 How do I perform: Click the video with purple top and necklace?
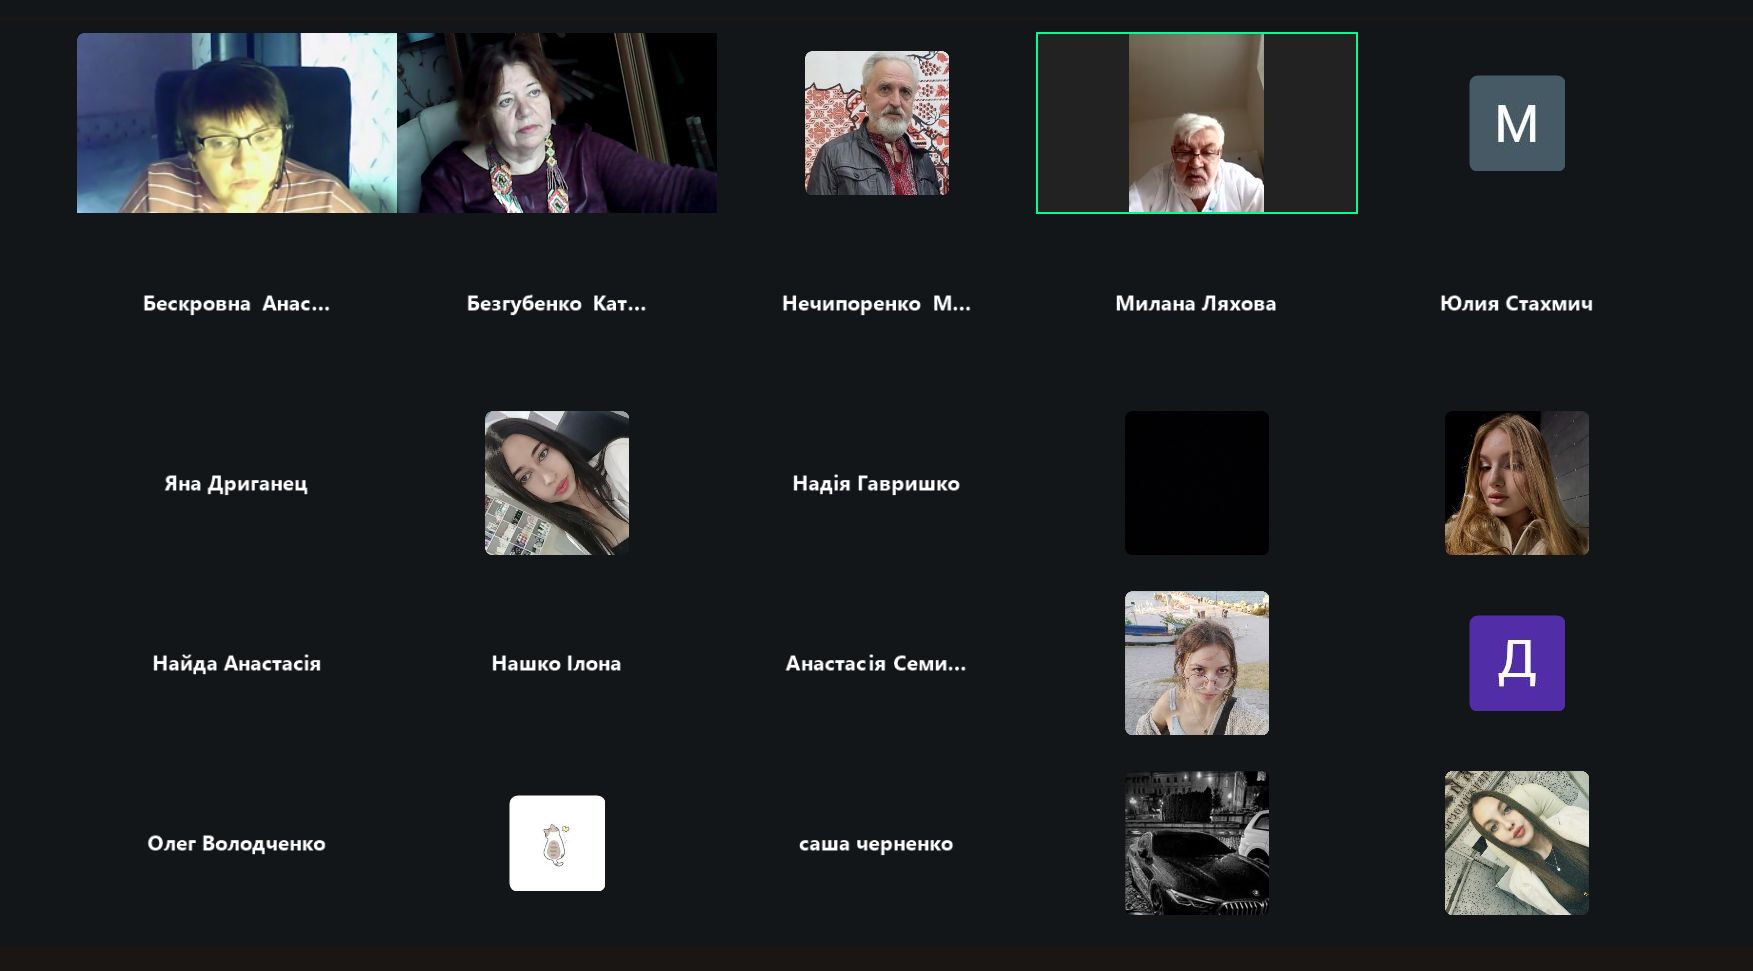coord(557,123)
